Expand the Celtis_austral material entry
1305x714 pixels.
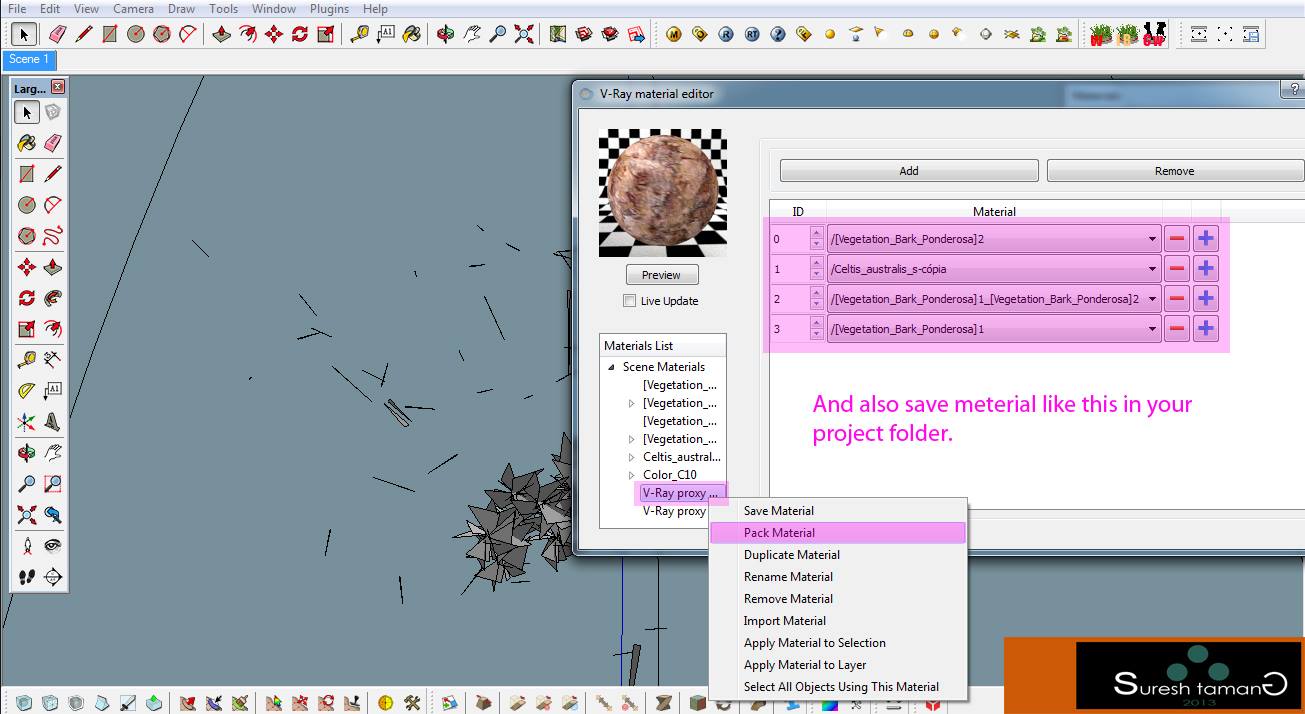(631, 457)
